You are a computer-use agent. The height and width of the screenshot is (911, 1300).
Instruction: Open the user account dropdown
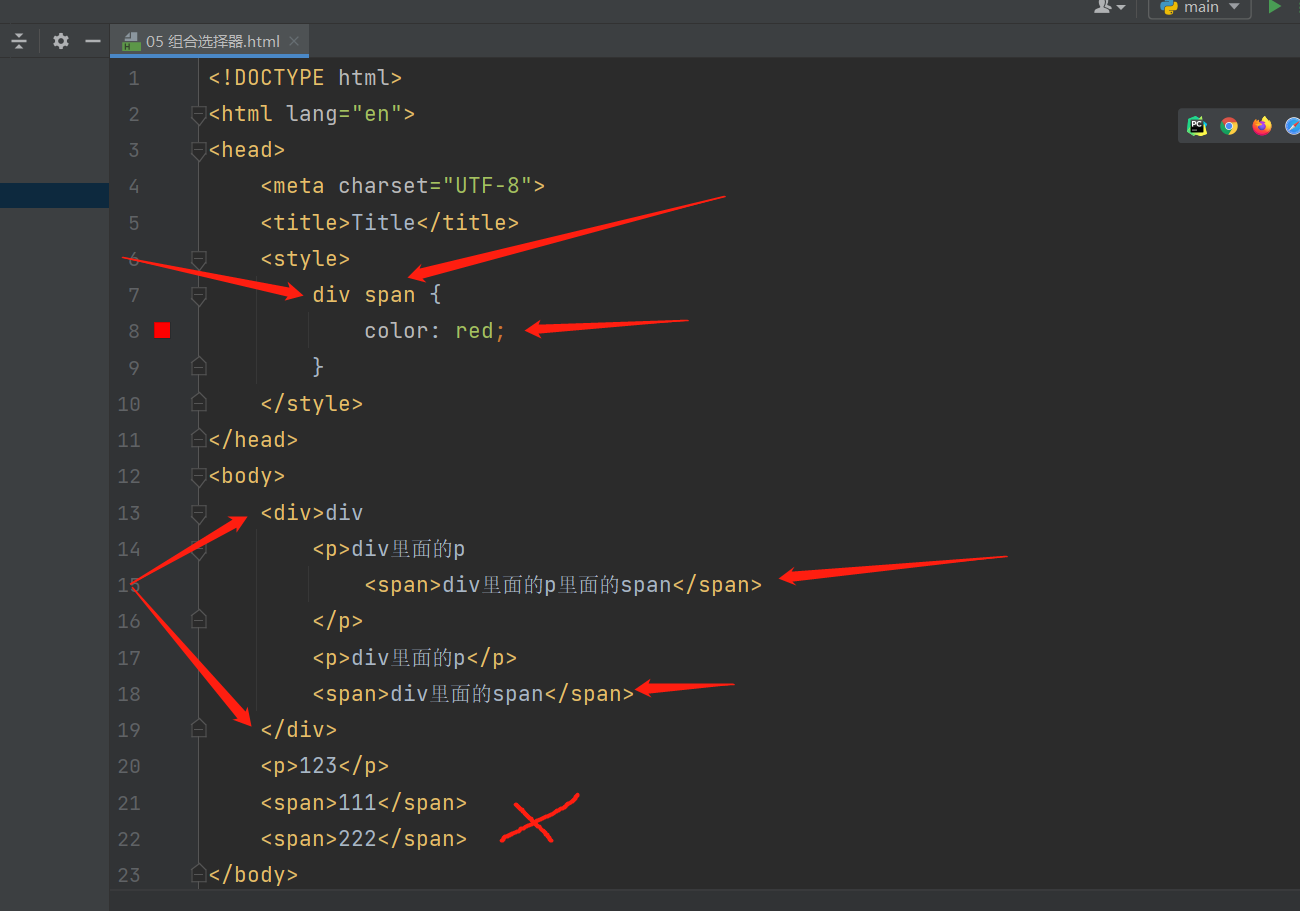pyautogui.click(x=1109, y=7)
